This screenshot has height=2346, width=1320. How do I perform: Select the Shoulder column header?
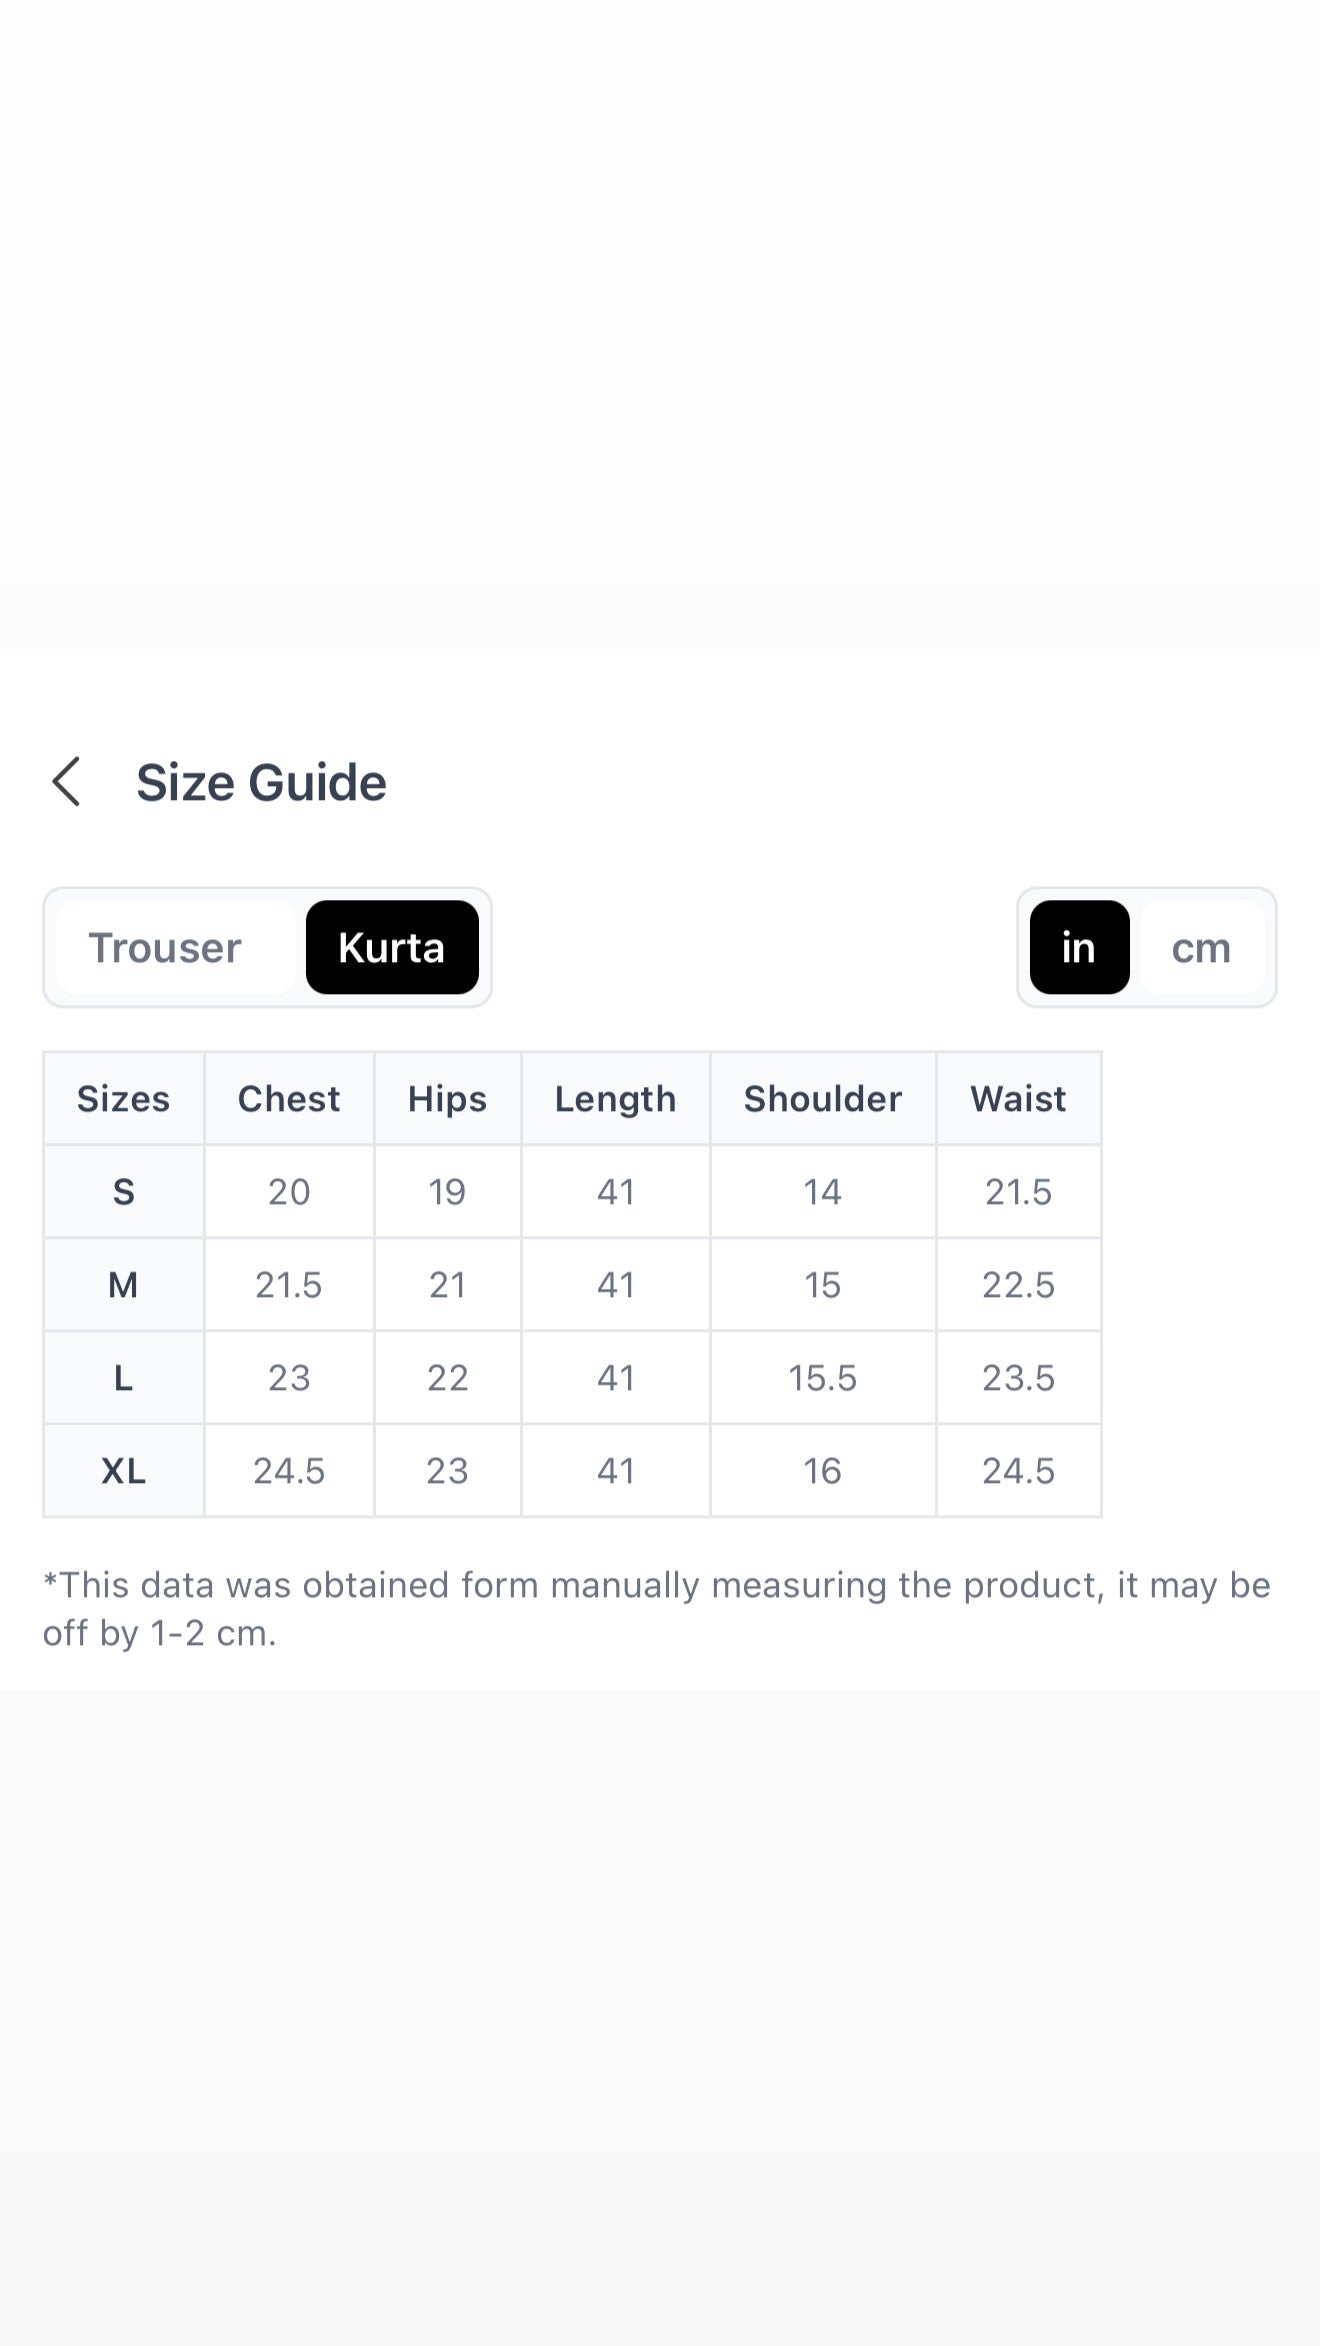[x=823, y=1098]
